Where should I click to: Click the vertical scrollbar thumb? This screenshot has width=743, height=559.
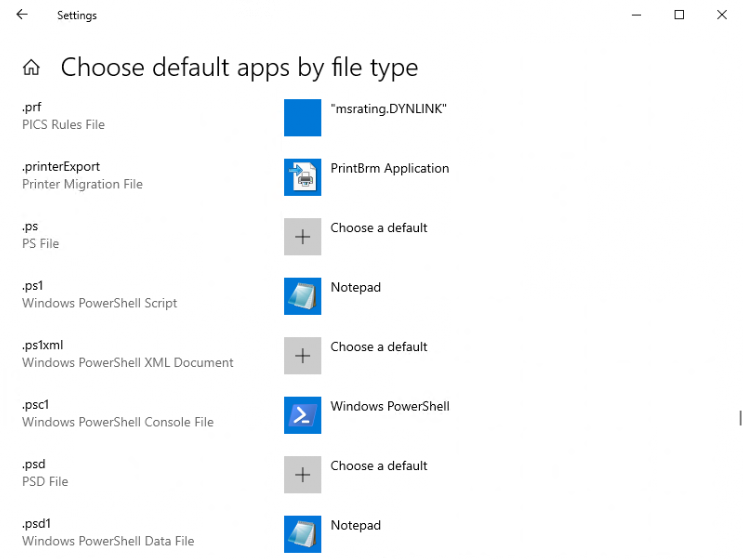pyautogui.click(x=739, y=418)
